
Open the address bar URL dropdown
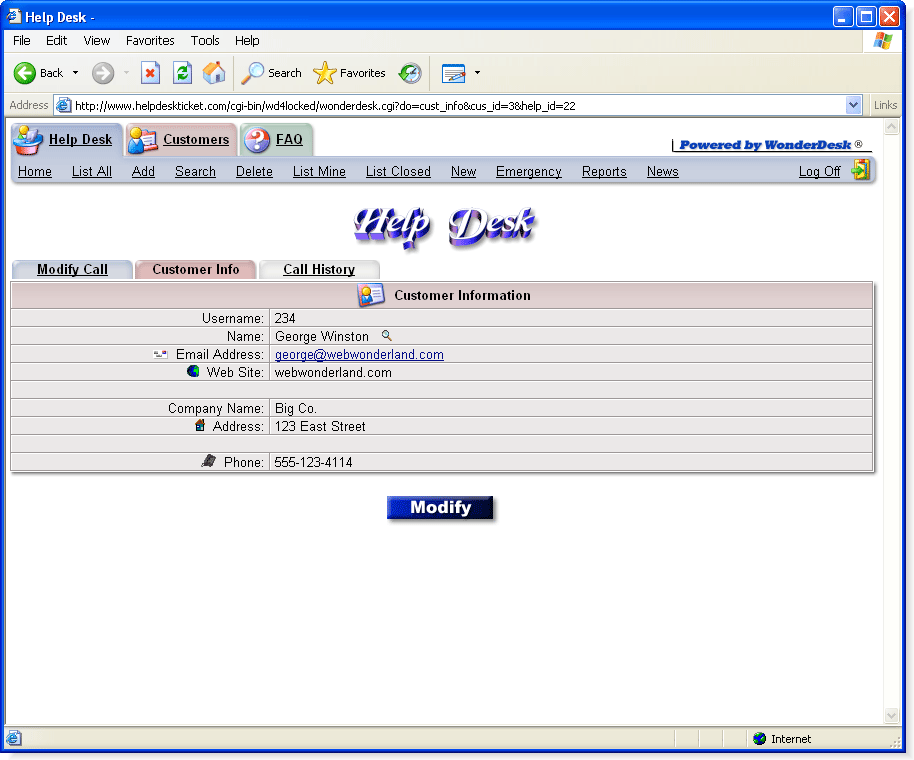pos(853,105)
